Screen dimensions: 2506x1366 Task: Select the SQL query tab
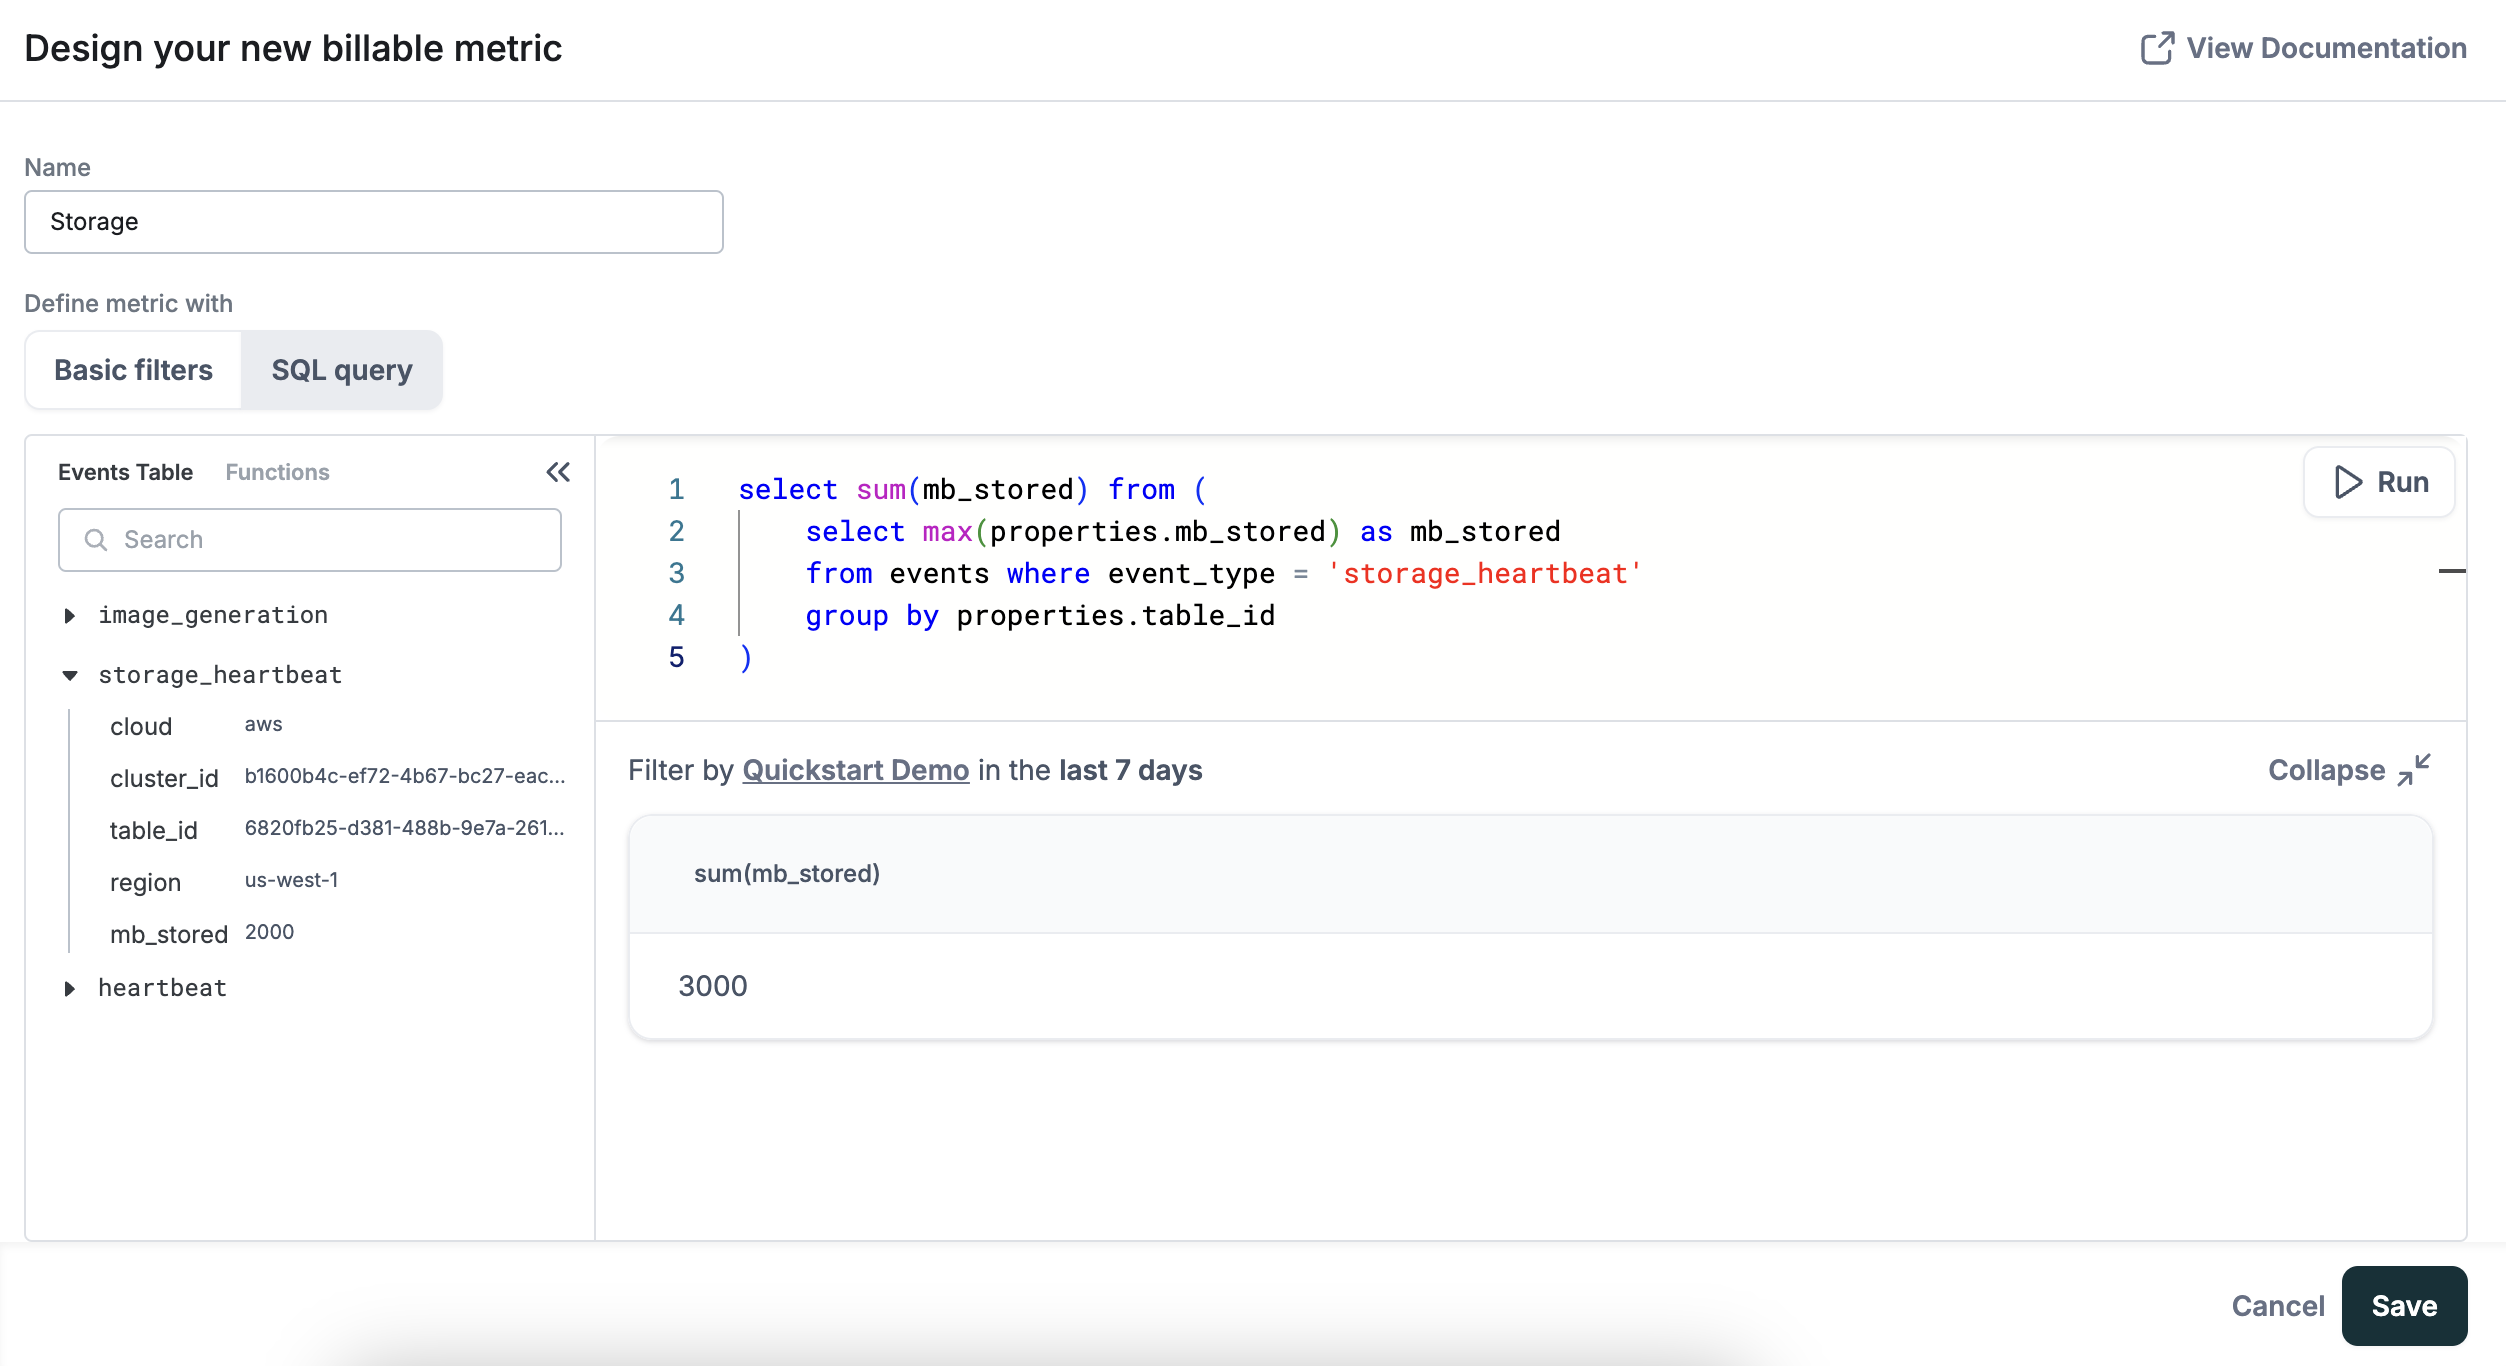(x=341, y=369)
